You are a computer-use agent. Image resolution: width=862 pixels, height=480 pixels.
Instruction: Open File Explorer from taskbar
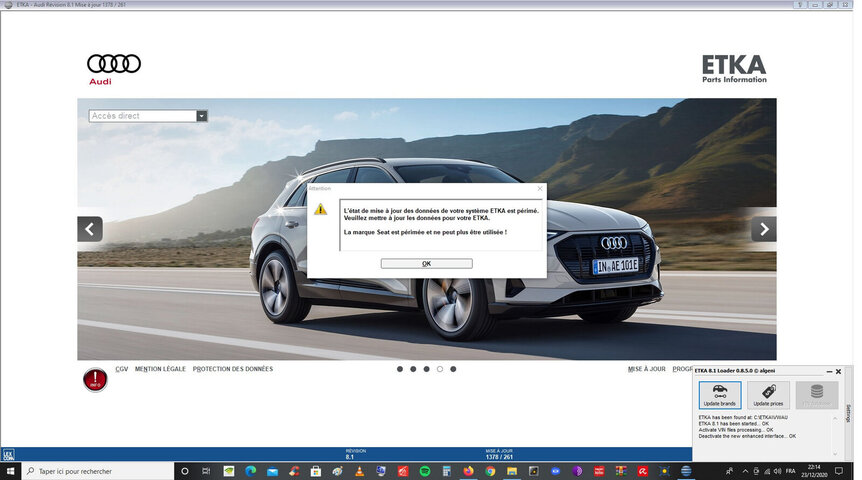[x=512, y=471]
